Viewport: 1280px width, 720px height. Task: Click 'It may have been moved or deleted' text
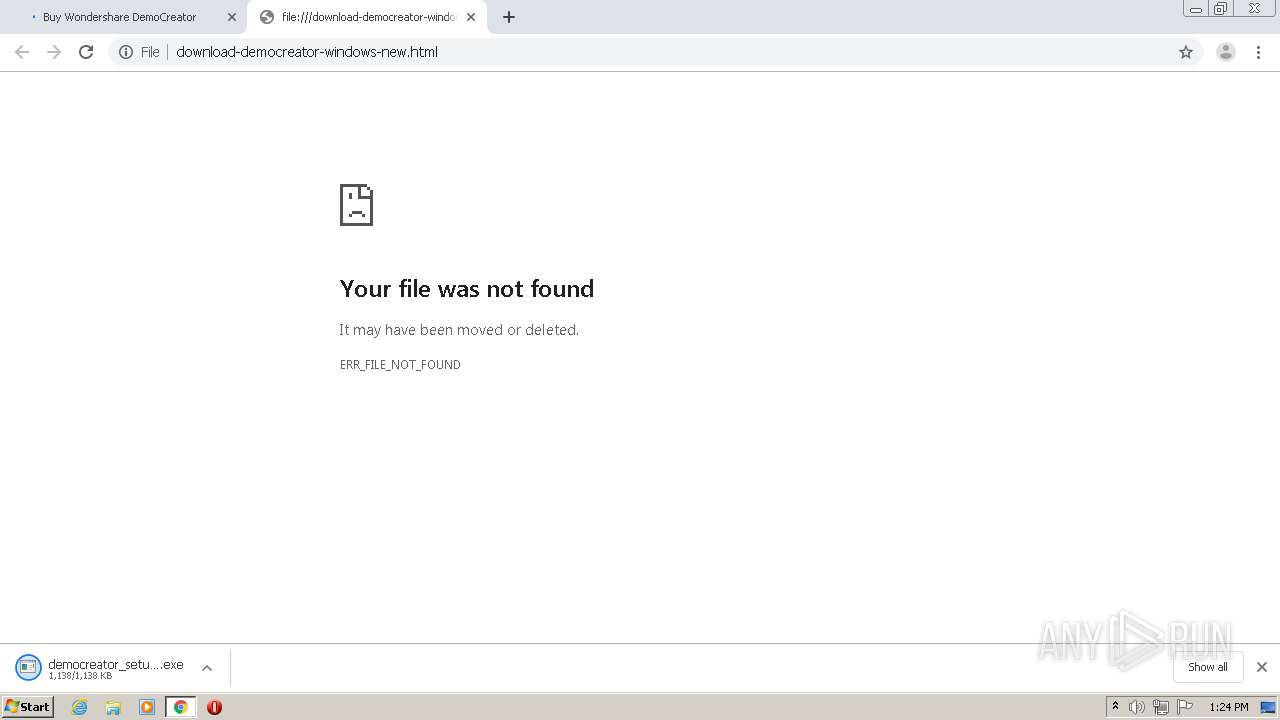[459, 330]
